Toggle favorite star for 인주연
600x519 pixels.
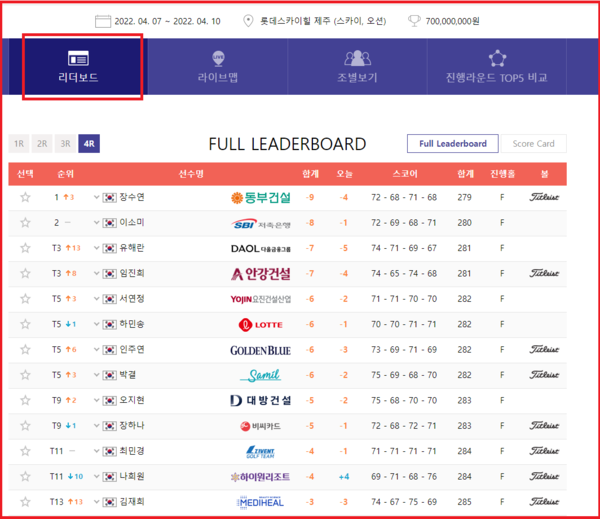click(x=25, y=349)
